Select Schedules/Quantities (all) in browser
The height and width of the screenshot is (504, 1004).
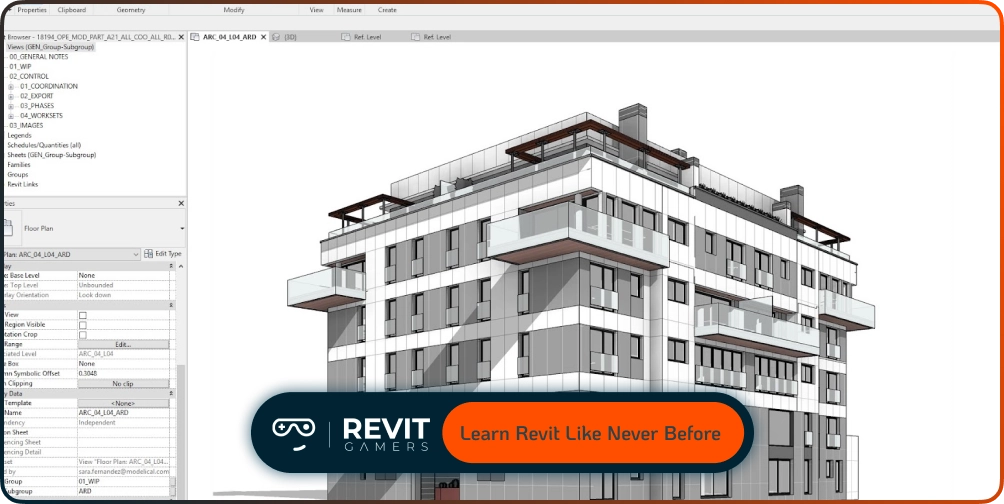44,145
